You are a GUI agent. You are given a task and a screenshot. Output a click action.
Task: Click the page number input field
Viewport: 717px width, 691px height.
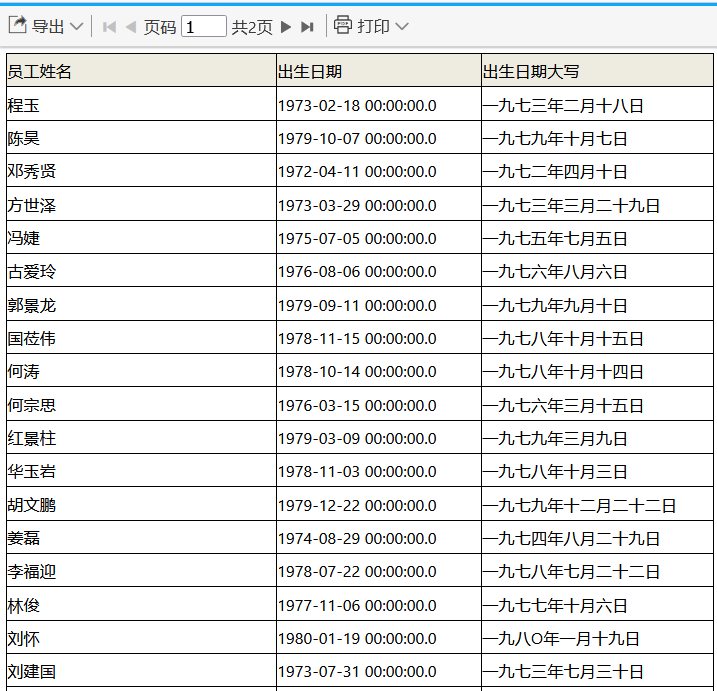[203, 26]
